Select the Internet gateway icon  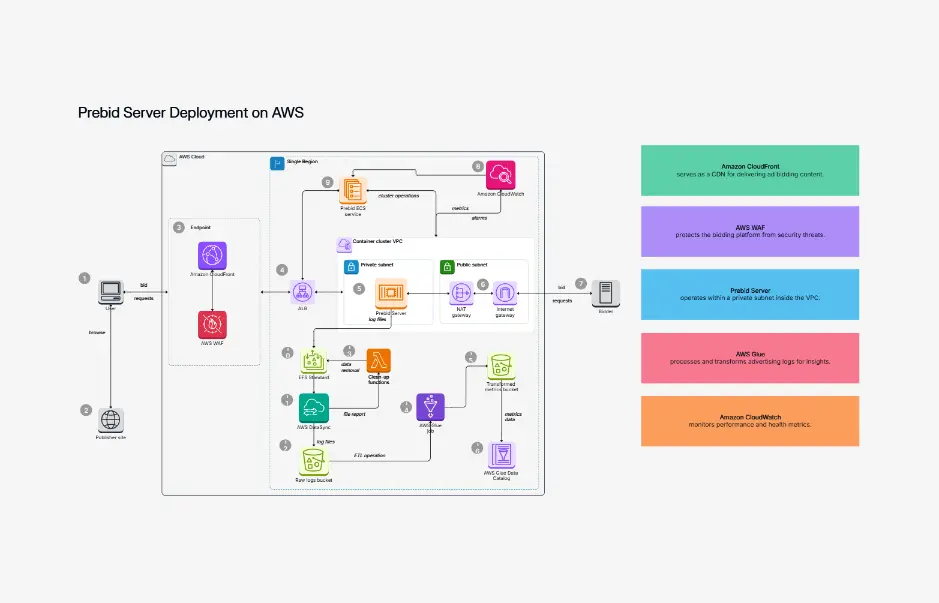tap(504, 291)
